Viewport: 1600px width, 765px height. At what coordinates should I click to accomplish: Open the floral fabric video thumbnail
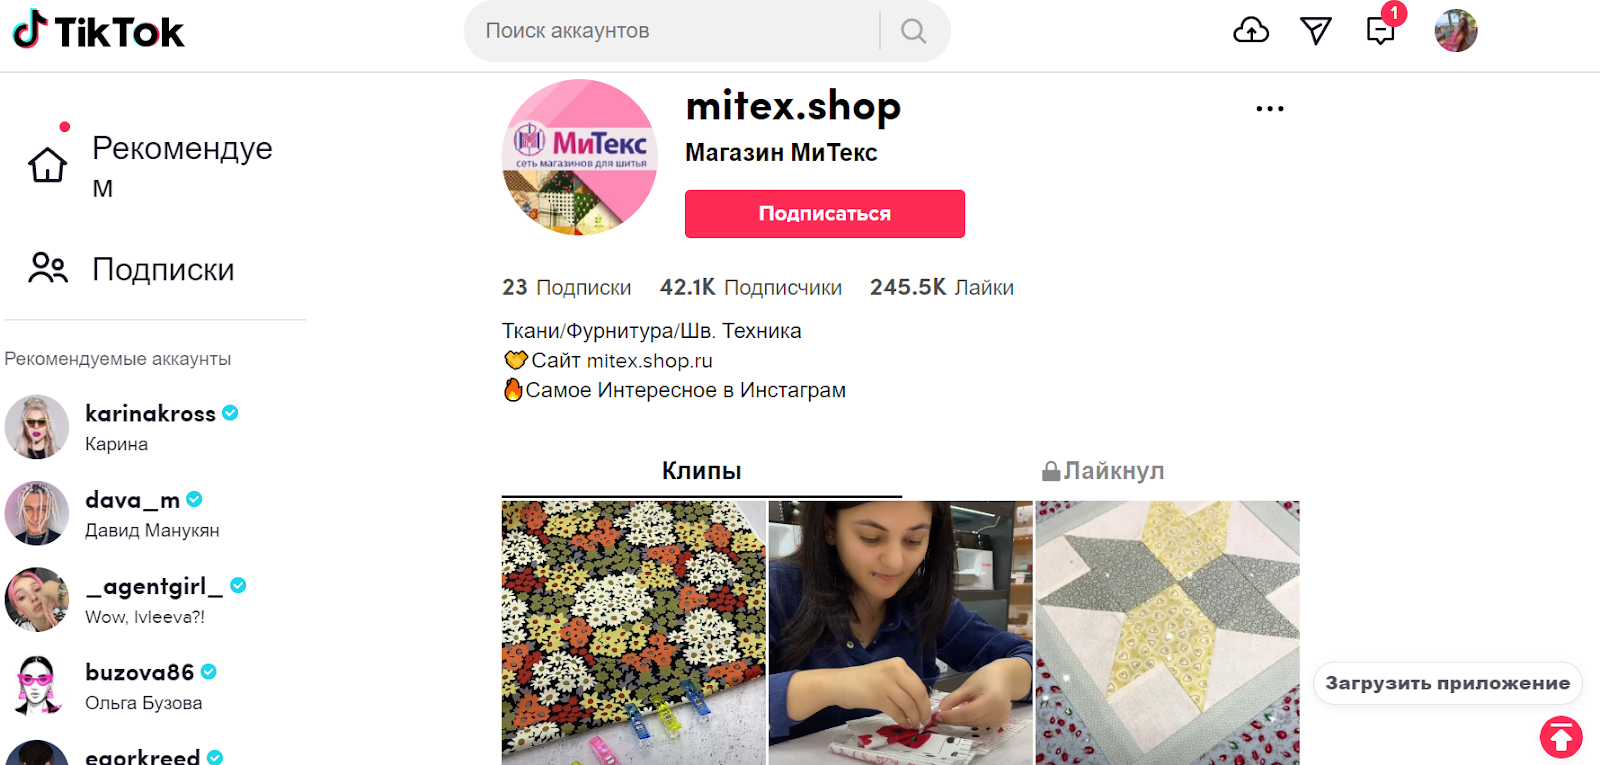coord(634,633)
